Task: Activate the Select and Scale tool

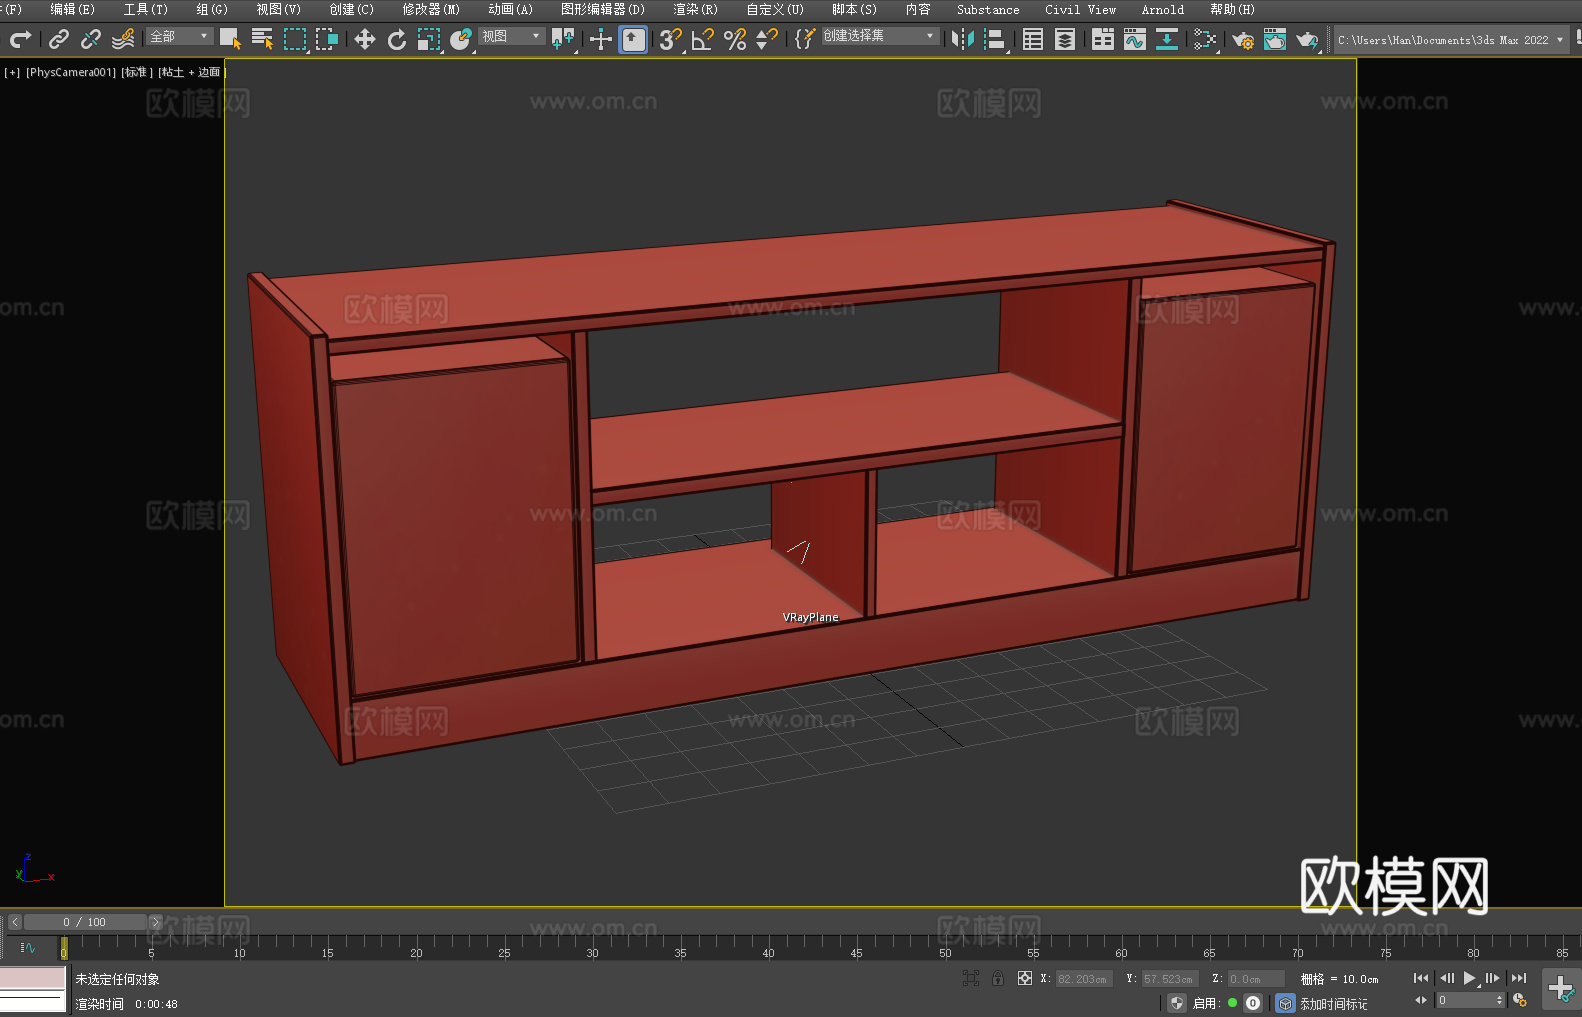Action: tap(429, 39)
